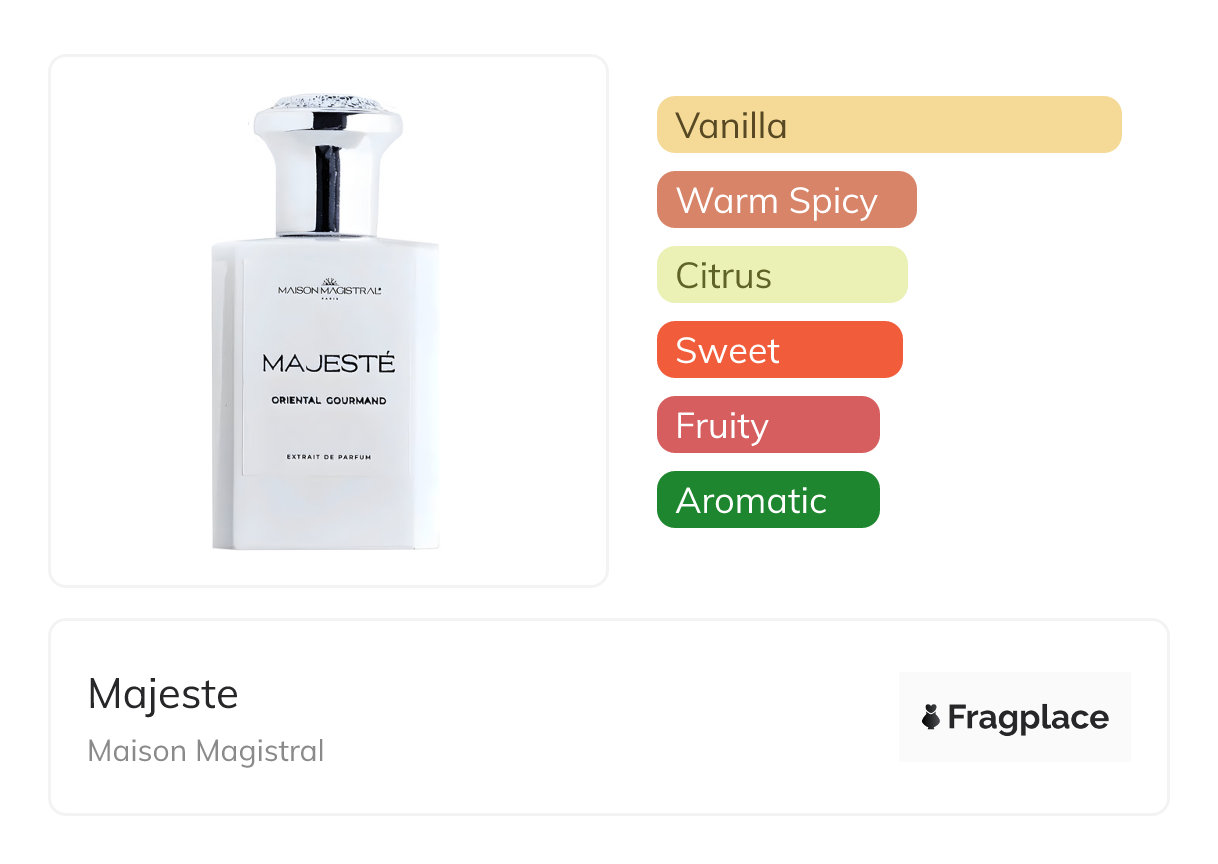Viewport: 1218px width, 864px height.
Task: Open the Majeste perfume title
Action: 163,693
